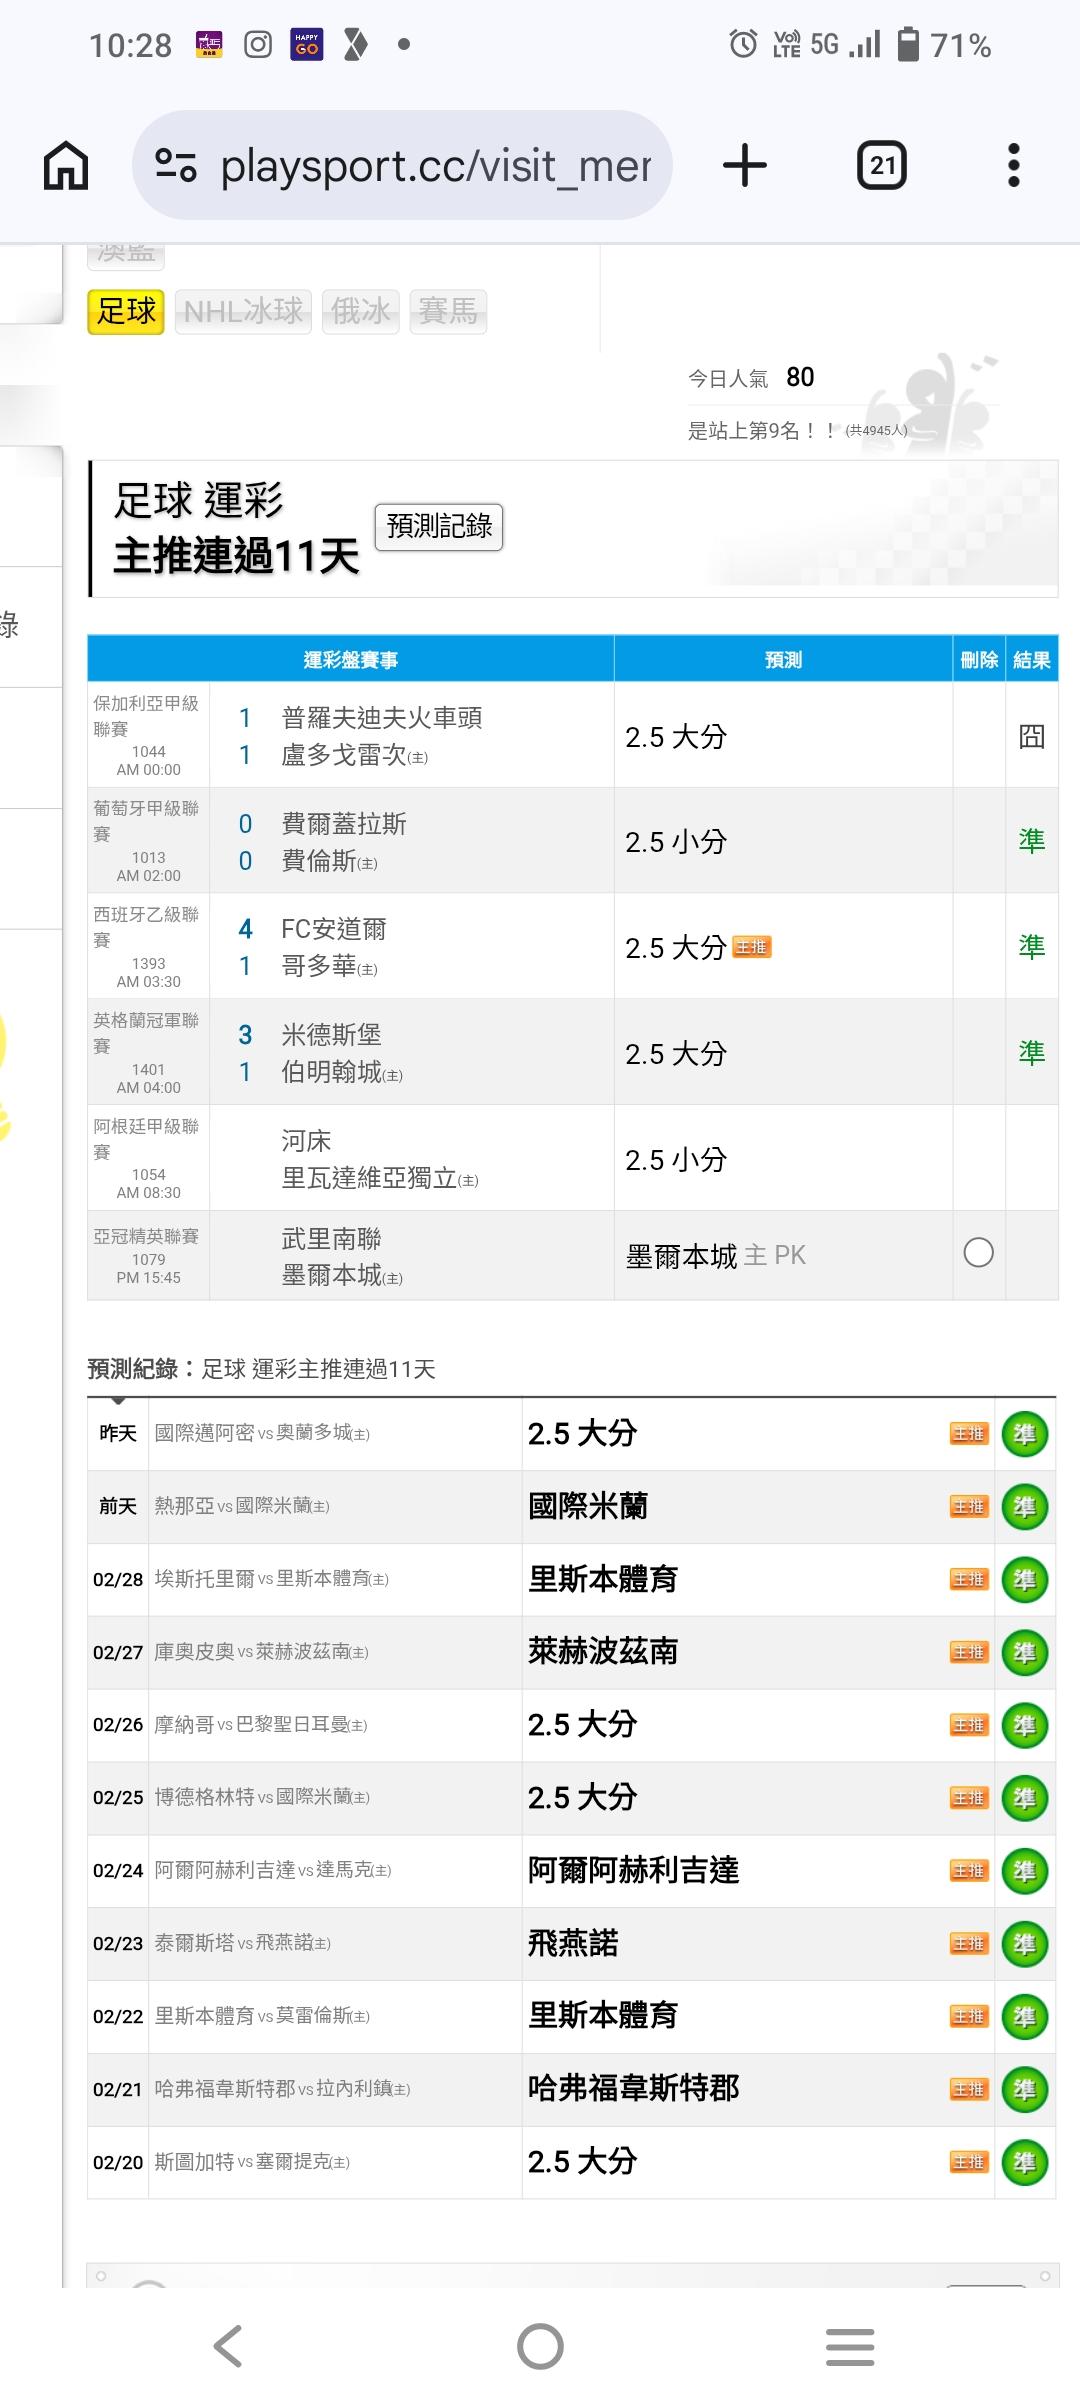Click 河床 team name
The height and width of the screenshot is (2404, 1080).
click(x=306, y=1141)
